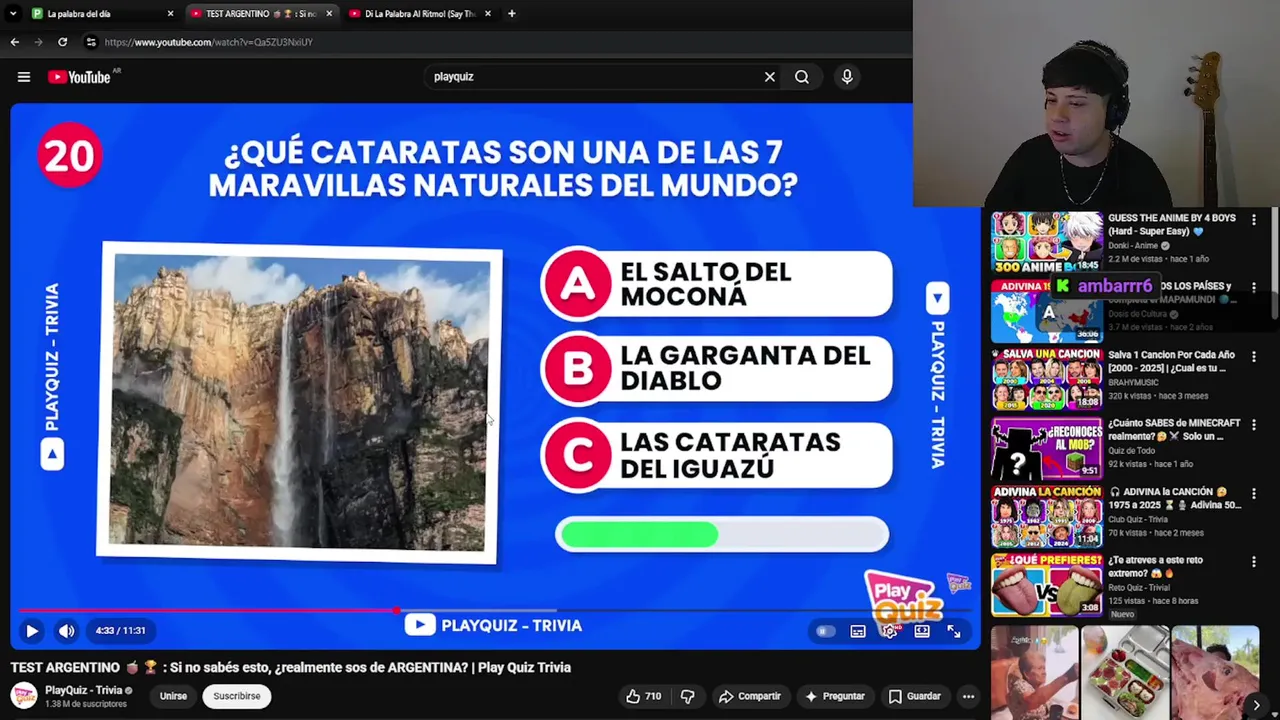Close the La palabra del día tab
The image size is (1280, 720).
[x=170, y=14]
